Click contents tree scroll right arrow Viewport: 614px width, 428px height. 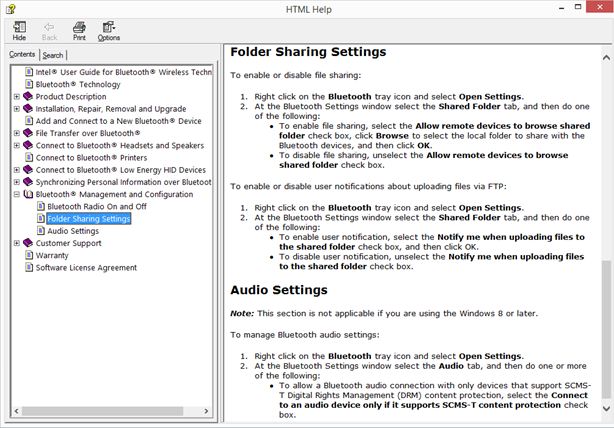[206, 411]
